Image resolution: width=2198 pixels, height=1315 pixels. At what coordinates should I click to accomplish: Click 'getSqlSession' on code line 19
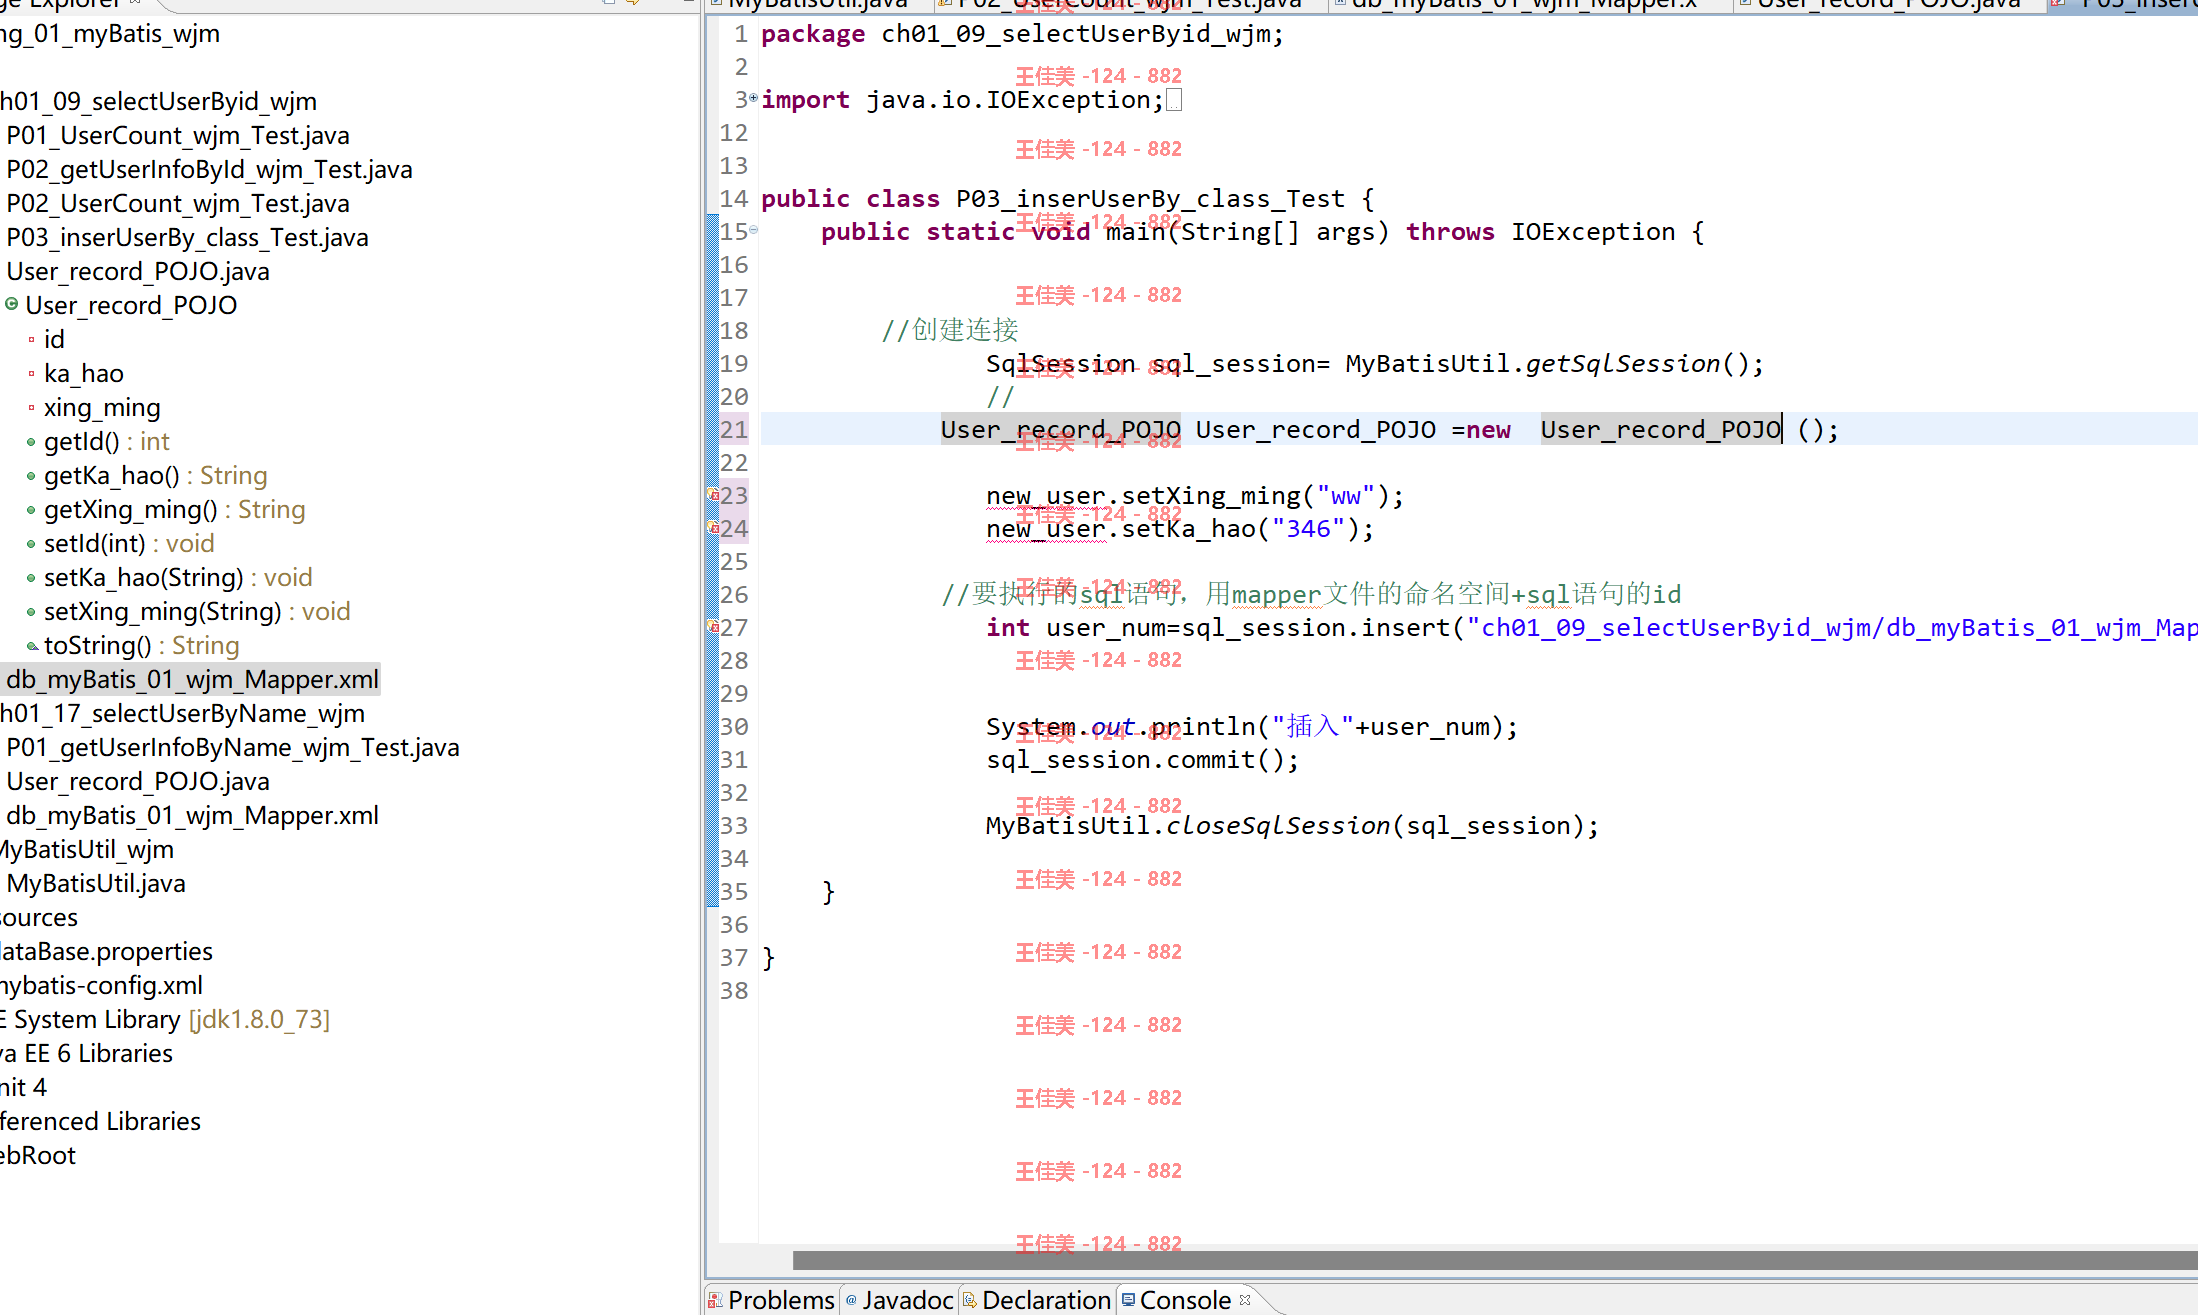[1623, 363]
